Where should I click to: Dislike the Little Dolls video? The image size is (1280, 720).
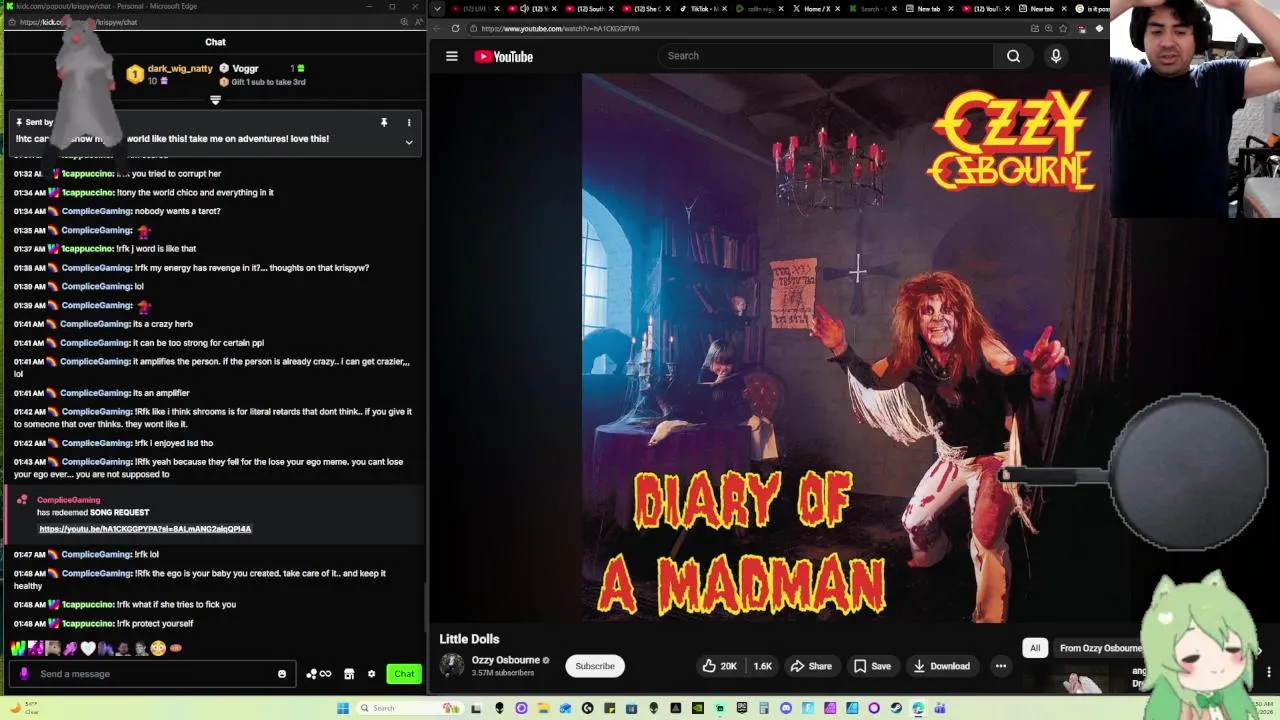click(x=762, y=666)
